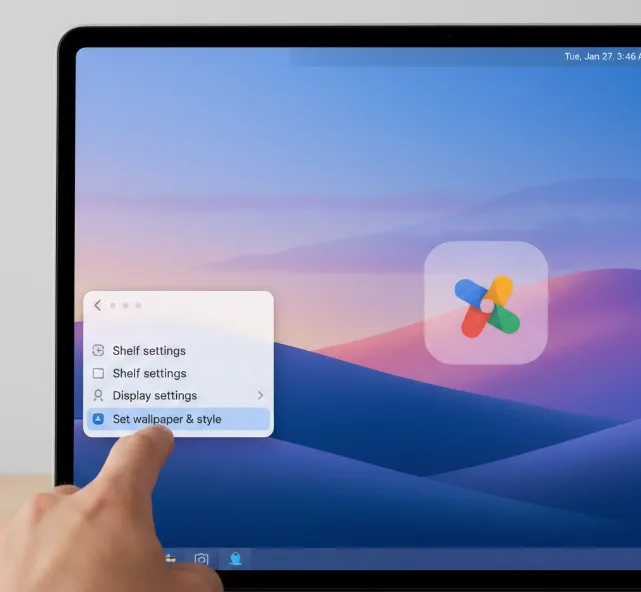
Task: Click the blue wallpaper icon in the menu
Action: [98, 419]
